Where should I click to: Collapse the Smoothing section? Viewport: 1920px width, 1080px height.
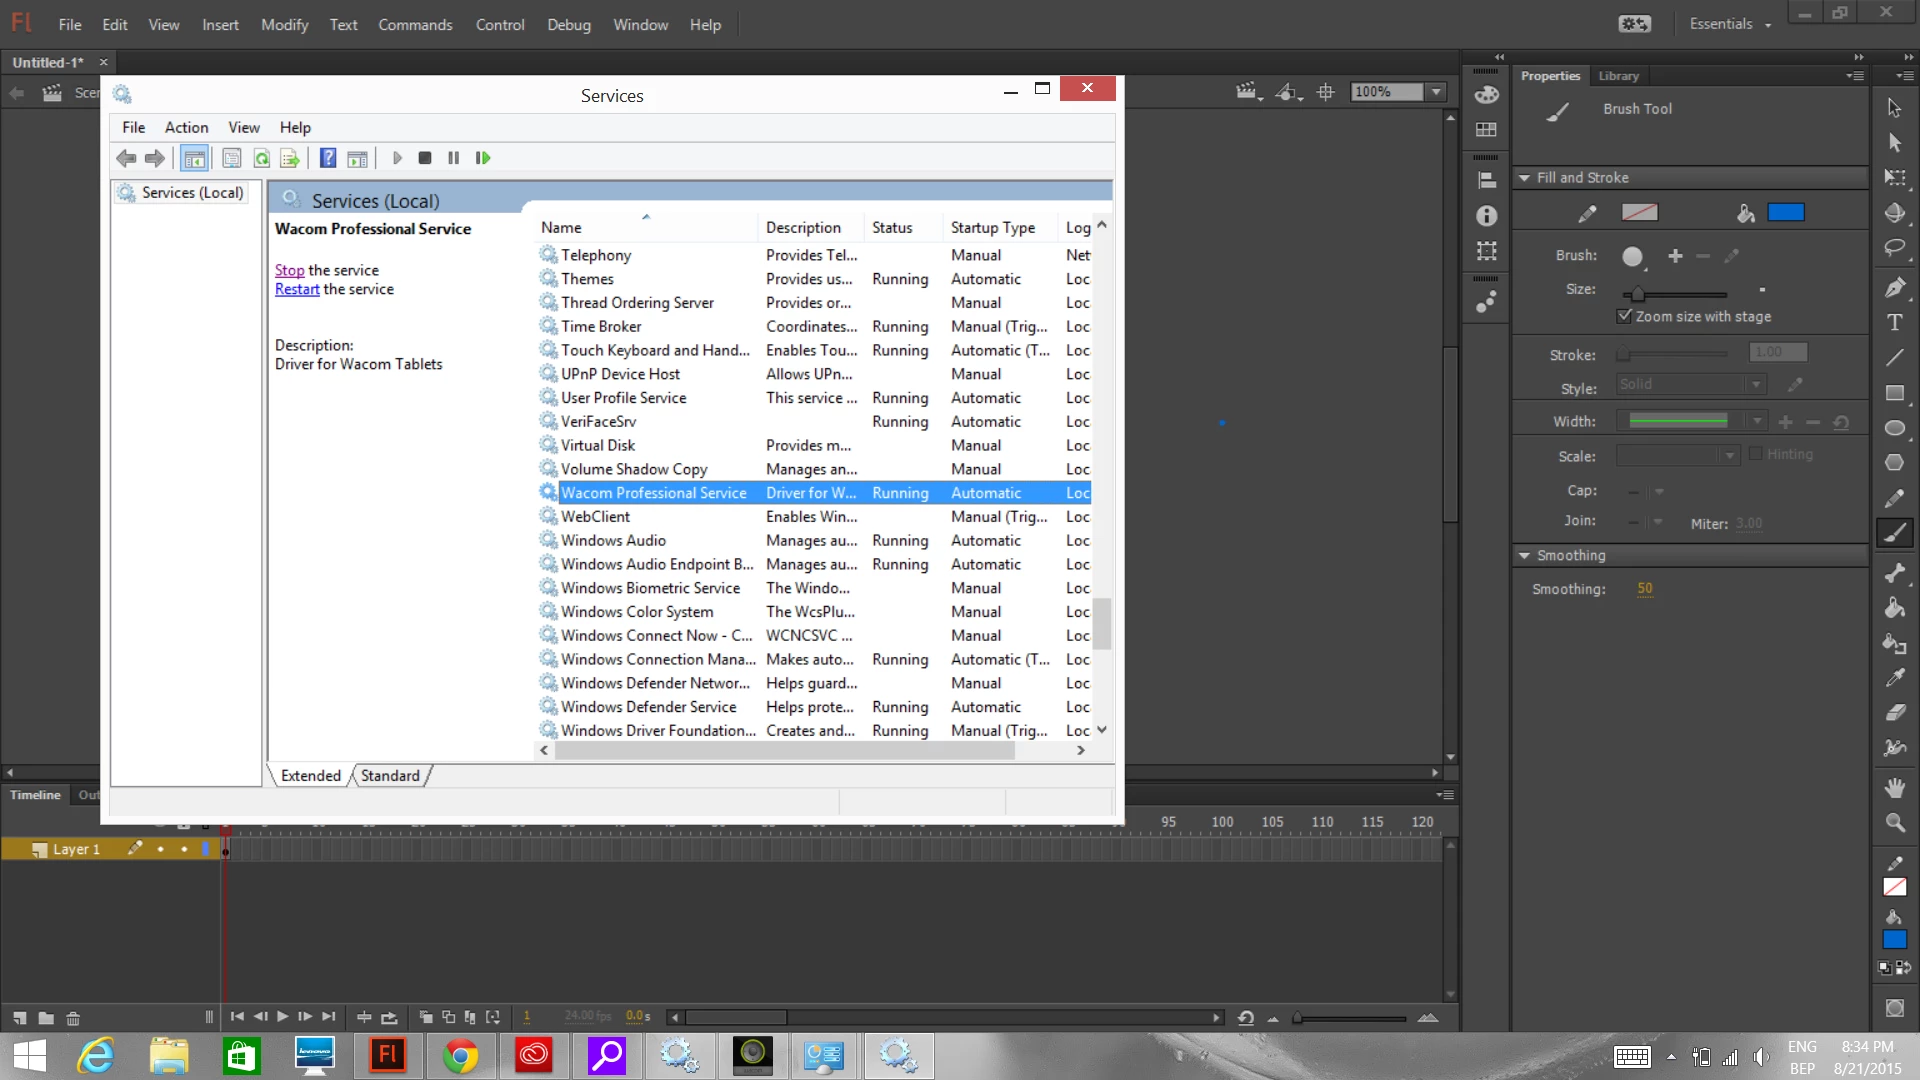[1524, 556]
